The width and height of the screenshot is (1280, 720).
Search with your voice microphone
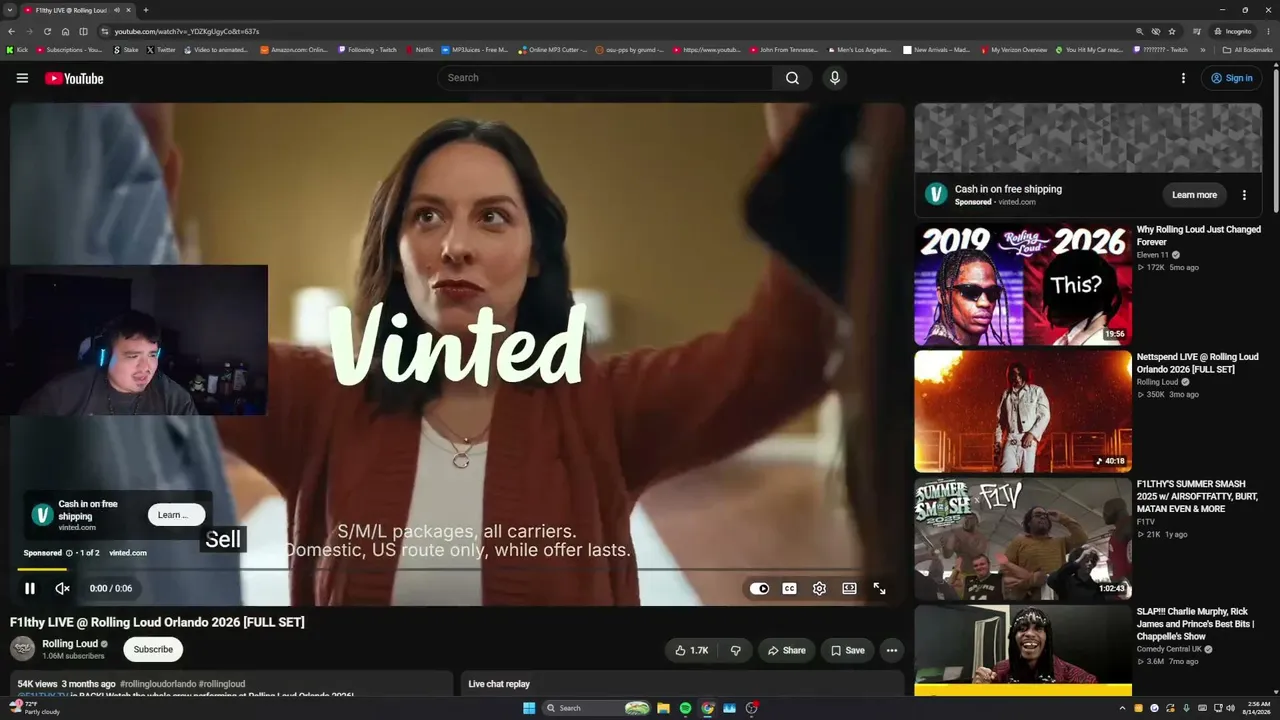coord(834,78)
